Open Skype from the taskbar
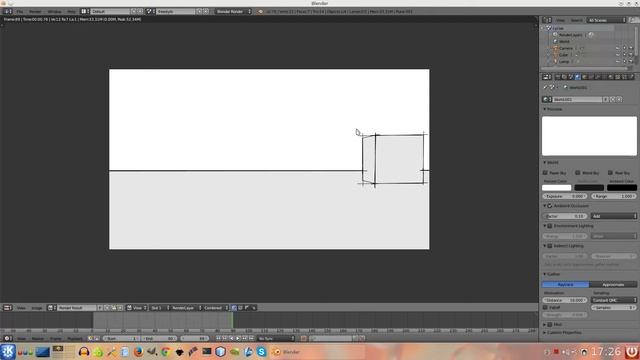640x360 pixels. [x=262, y=351]
